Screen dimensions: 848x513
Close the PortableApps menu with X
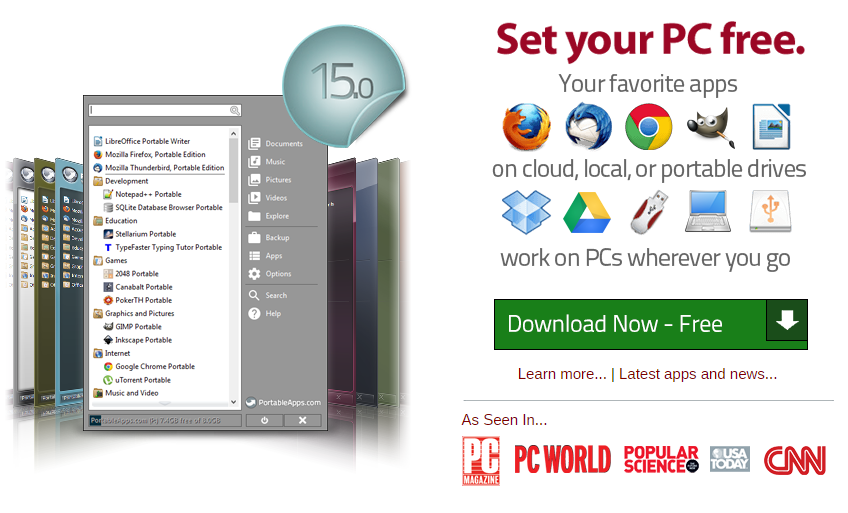pyautogui.click(x=302, y=420)
